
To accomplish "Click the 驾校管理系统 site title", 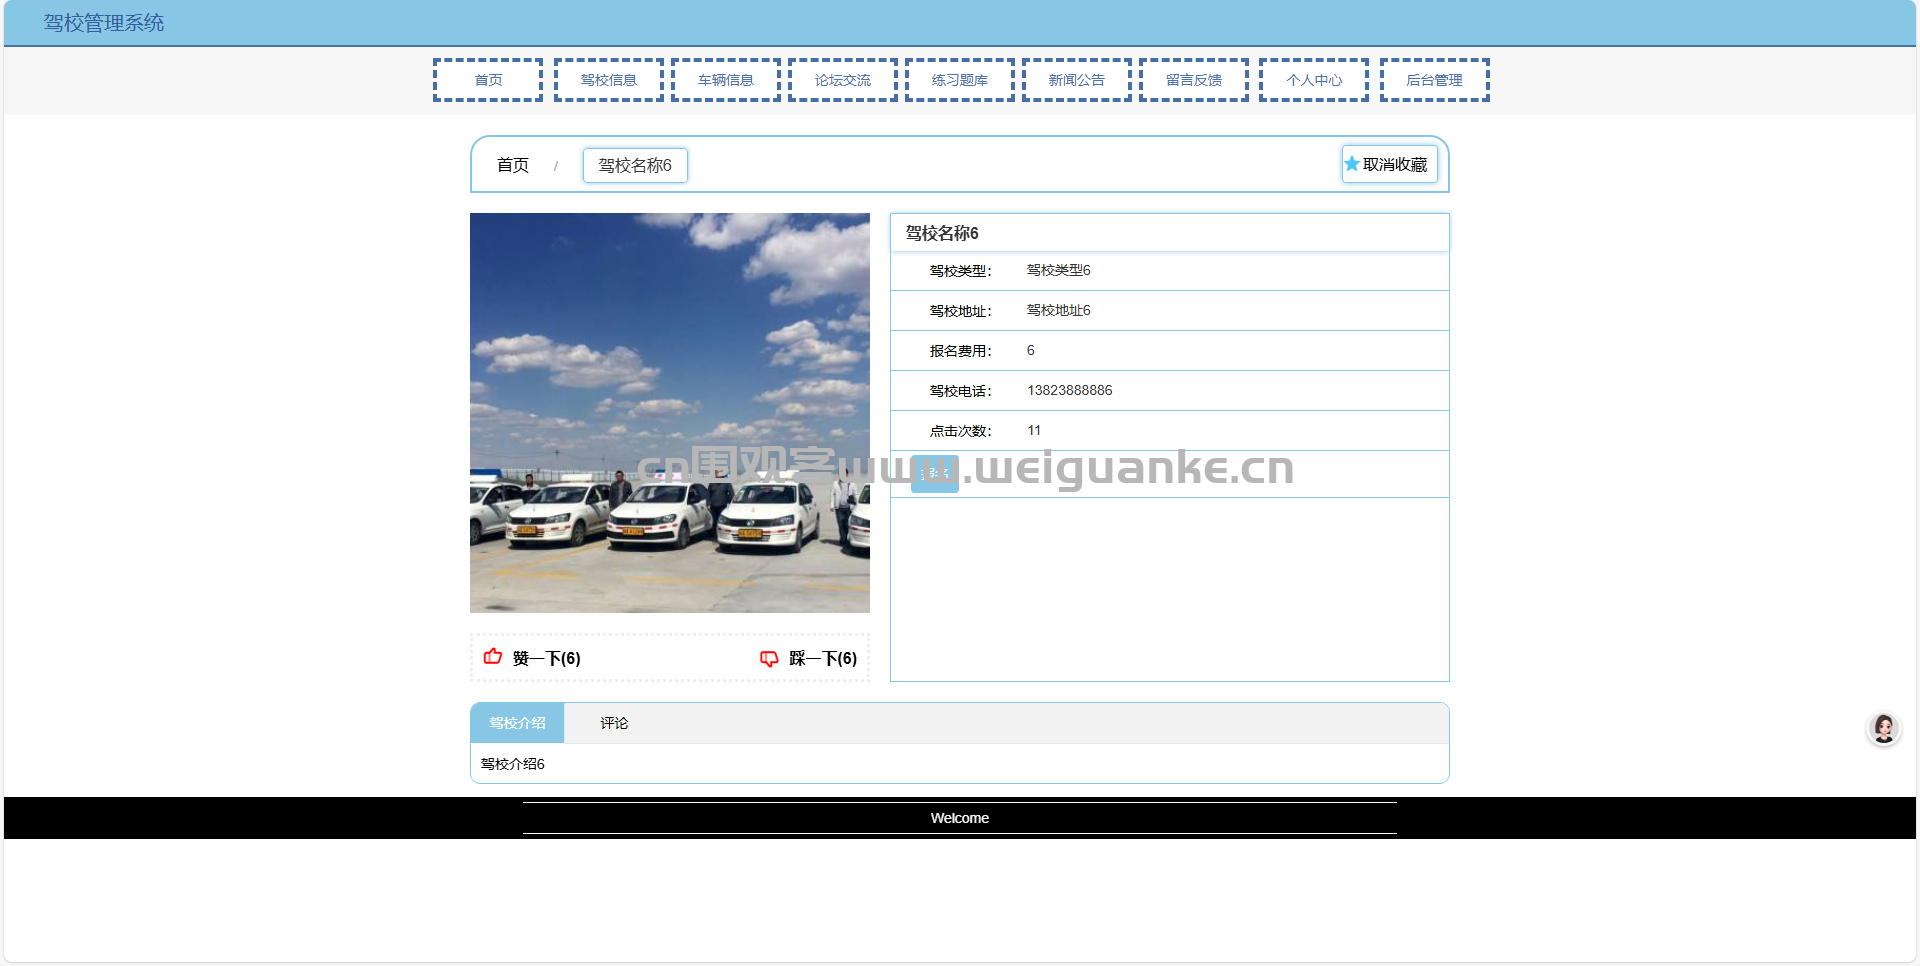I will [104, 23].
